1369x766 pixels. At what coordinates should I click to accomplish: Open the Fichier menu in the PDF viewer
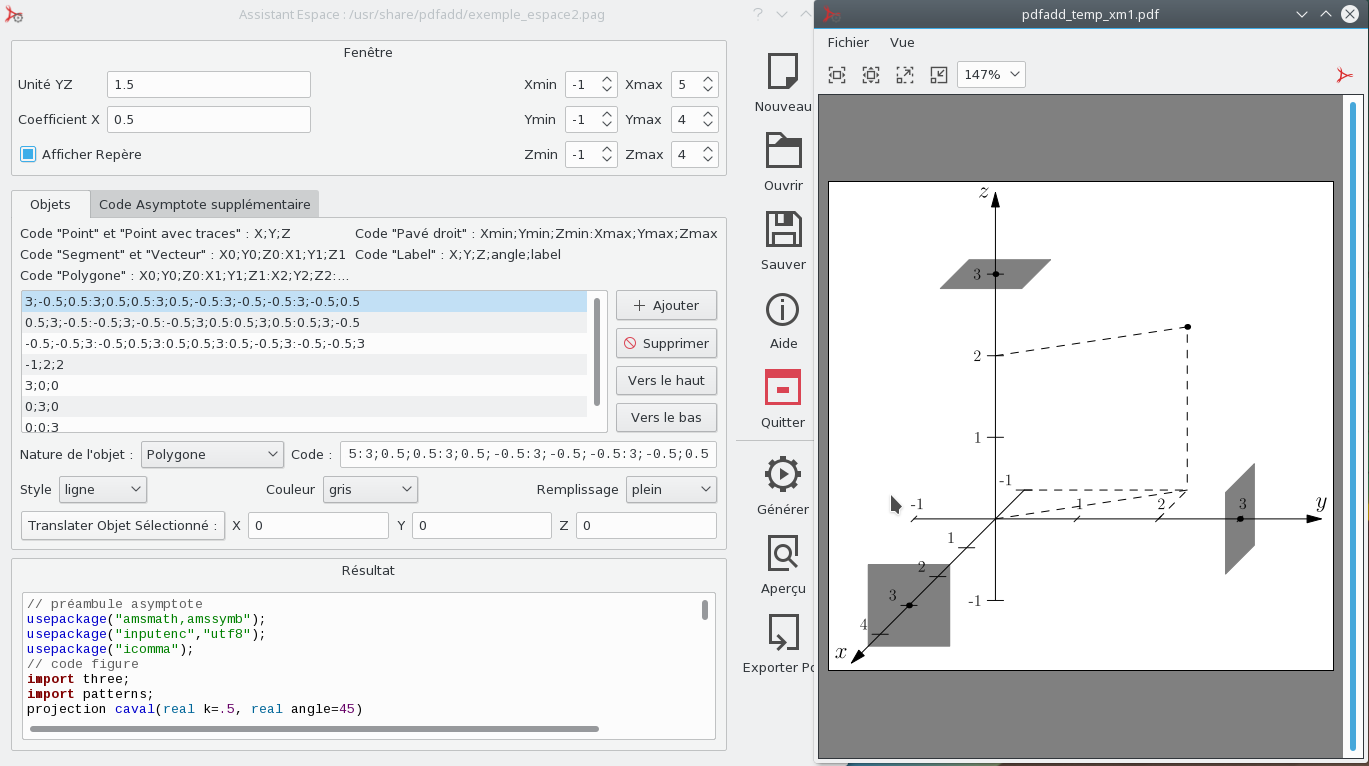[x=848, y=43]
